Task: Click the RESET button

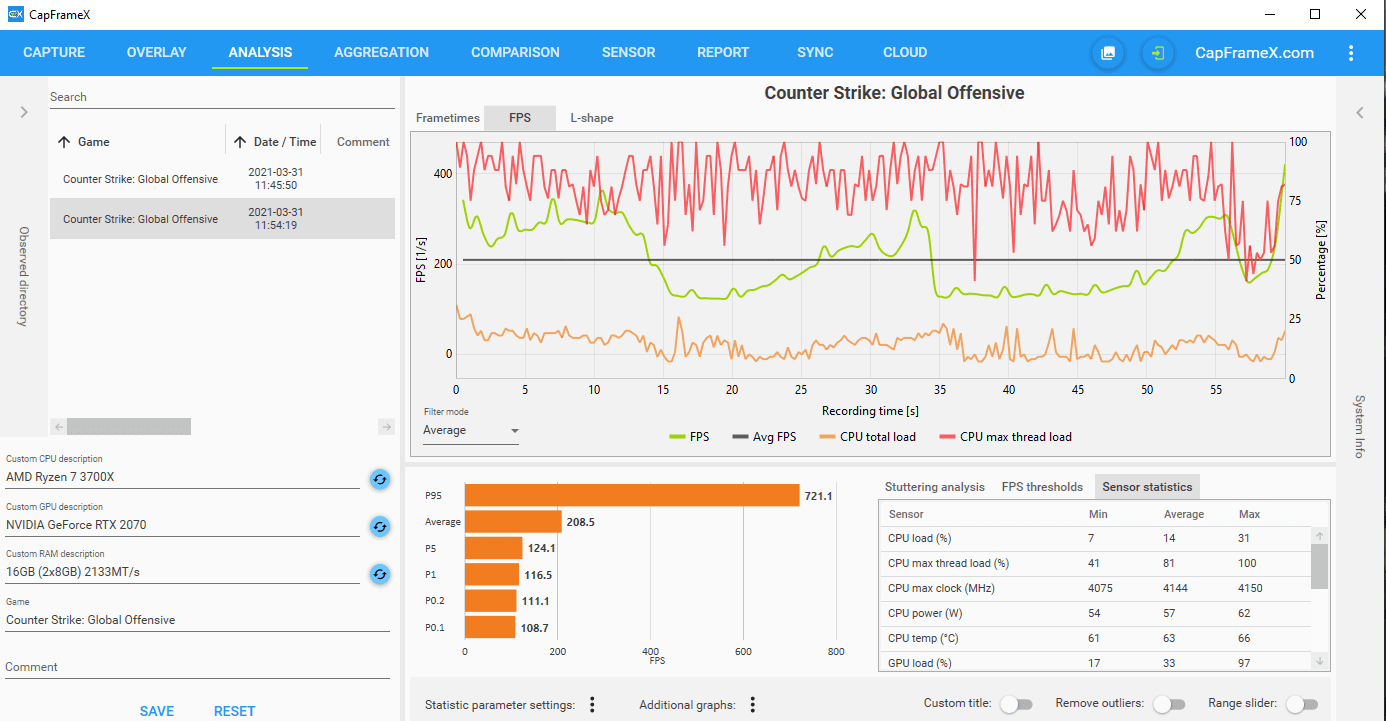Action: coord(234,711)
